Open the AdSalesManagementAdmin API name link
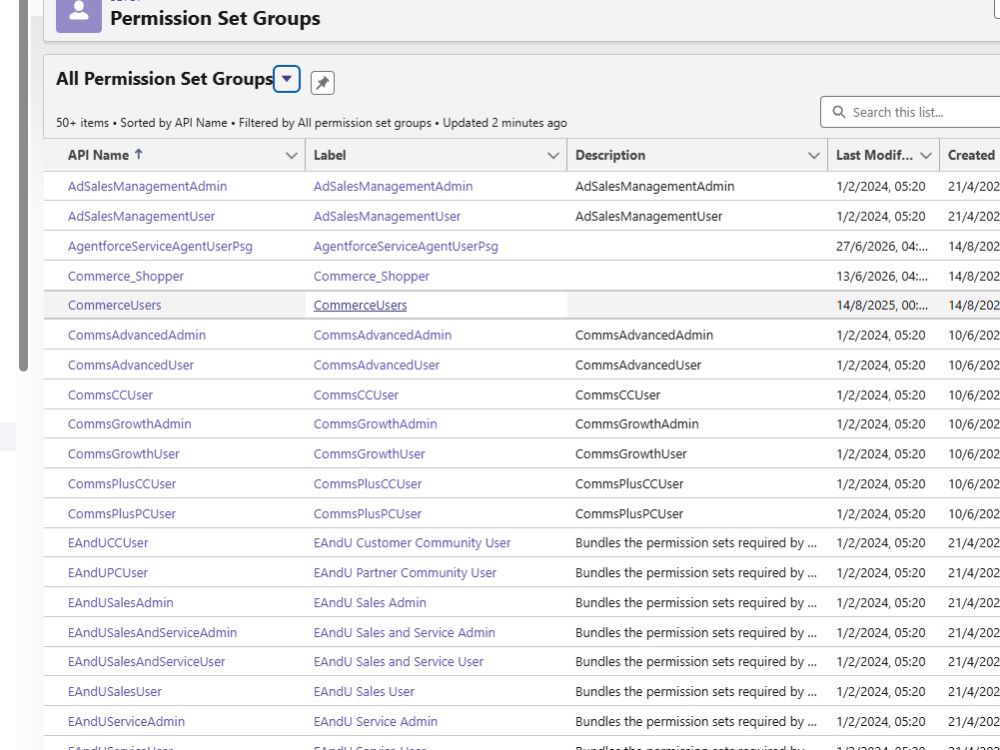The image size is (1000, 750). pyautogui.click(x=147, y=186)
